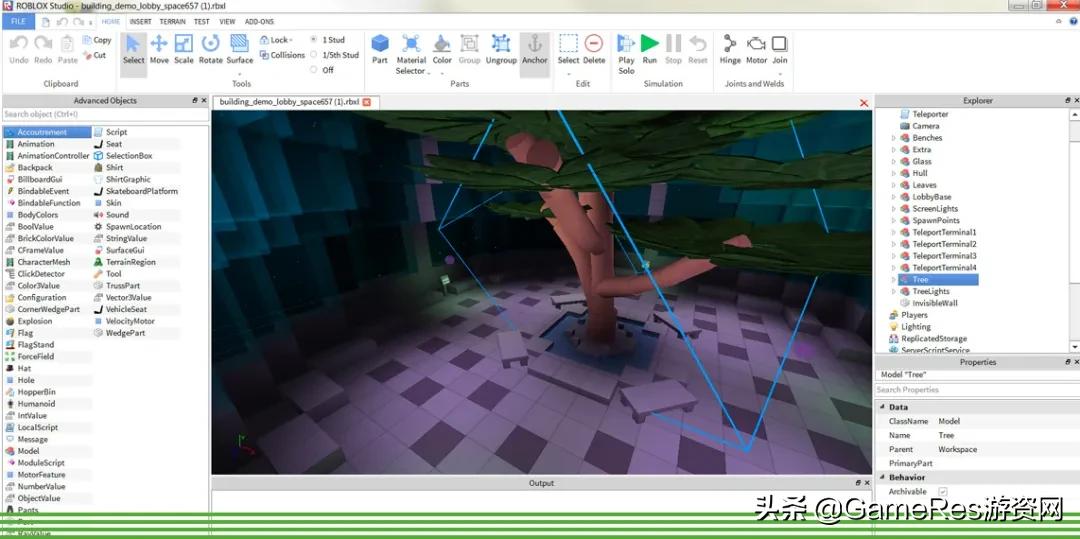This screenshot has height=539, width=1080.
Task: Toggle the Collisions option
Action: (282, 55)
